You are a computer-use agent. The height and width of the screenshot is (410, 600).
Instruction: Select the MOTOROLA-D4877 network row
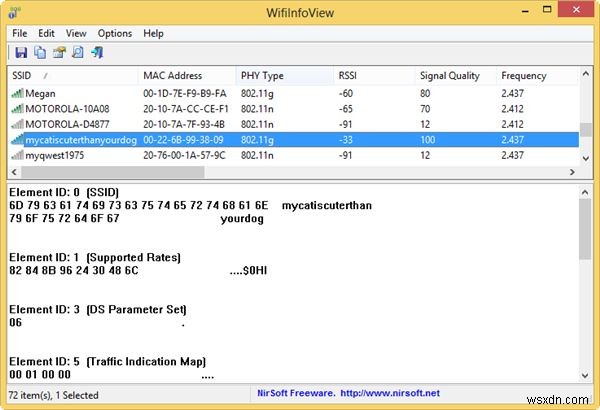(x=293, y=124)
